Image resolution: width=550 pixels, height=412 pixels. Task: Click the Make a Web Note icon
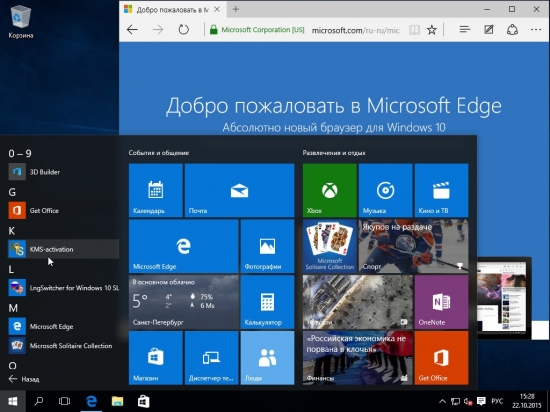489,30
